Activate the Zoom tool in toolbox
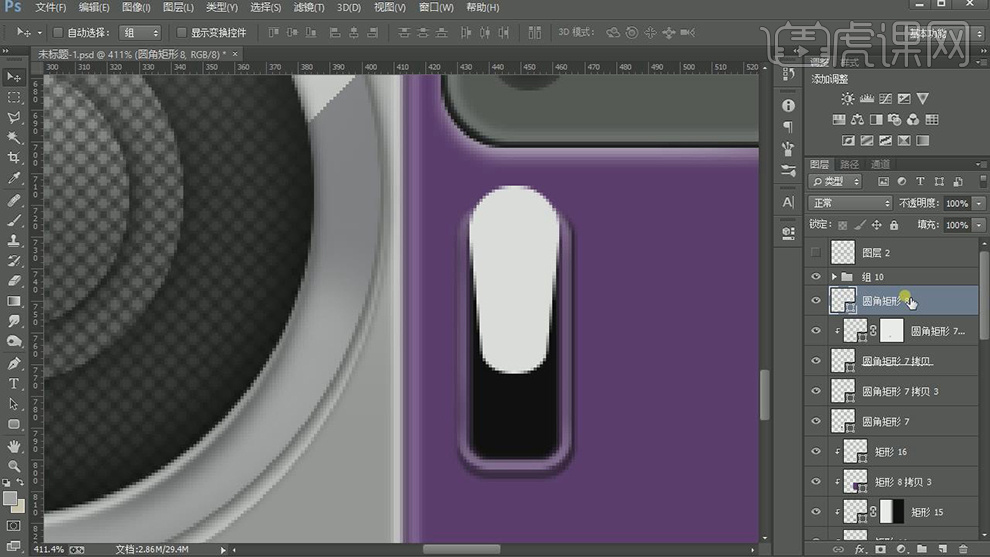The width and height of the screenshot is (990, 557). pos(14,466)
